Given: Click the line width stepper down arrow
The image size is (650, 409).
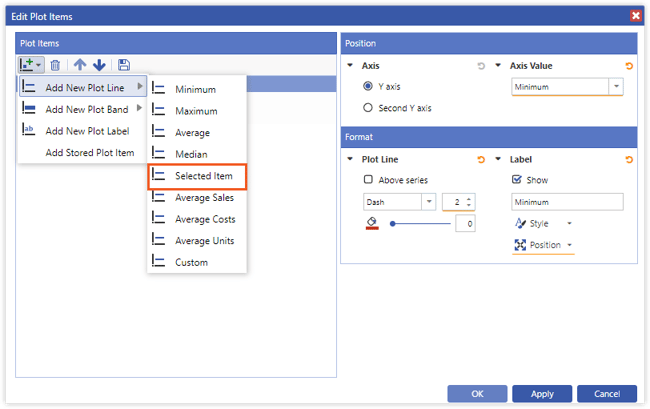Looking at the screenshot, I should coord(469,205).
